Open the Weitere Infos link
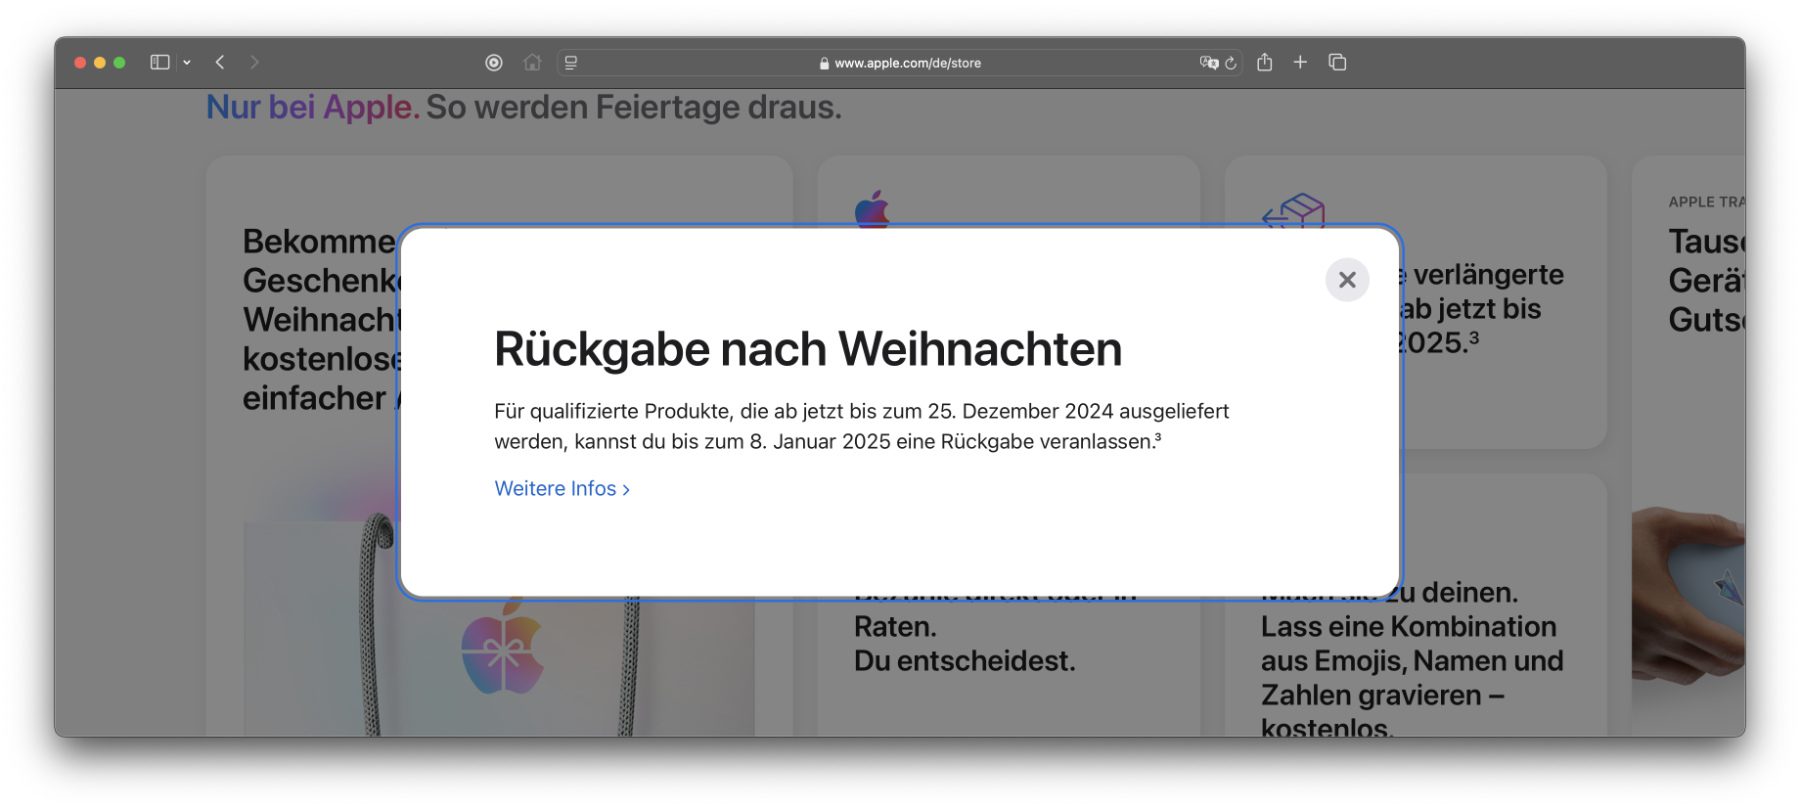1800x809 pixels. click(x=561, y=489)
